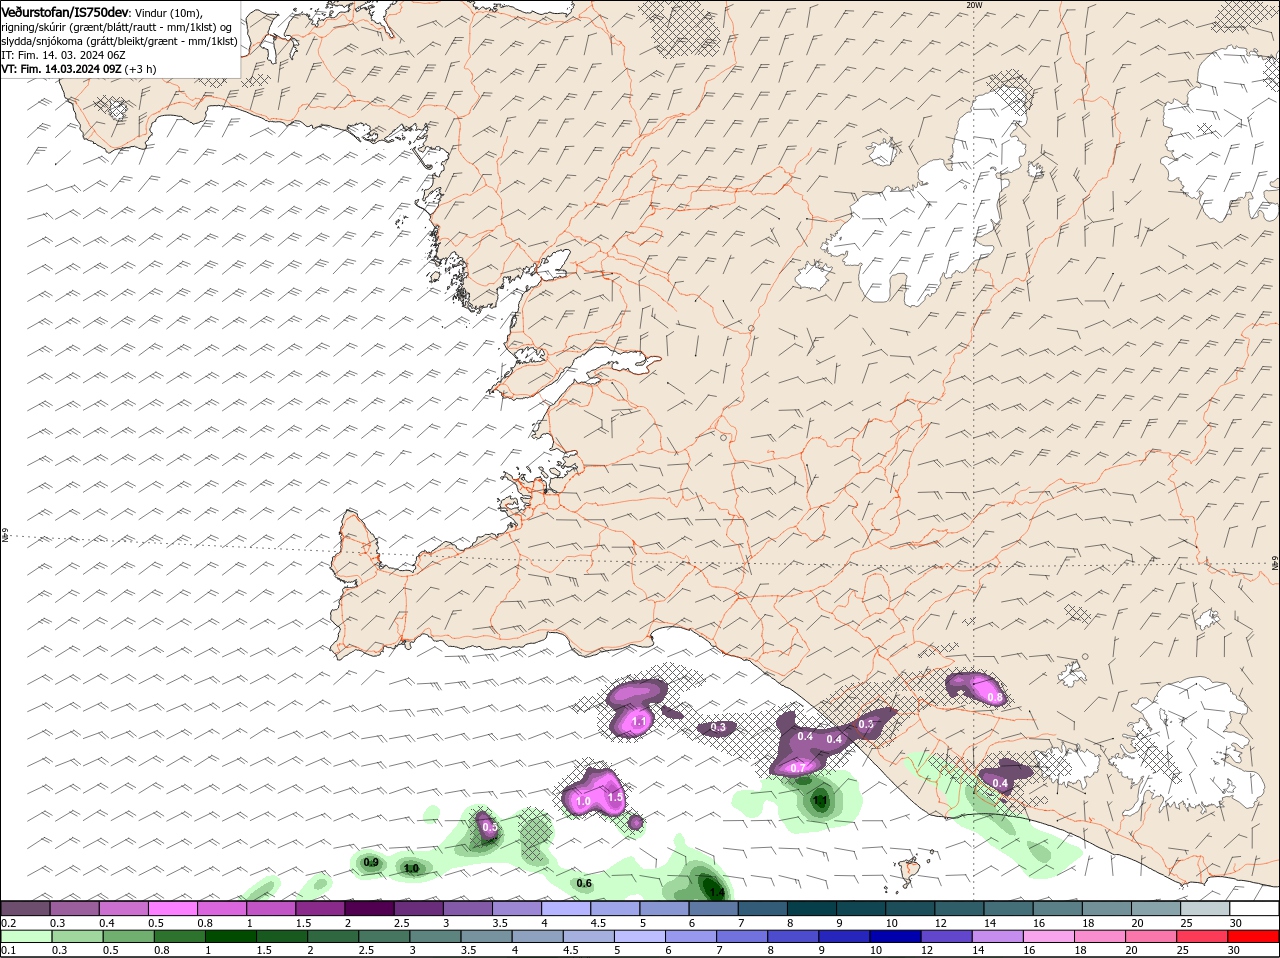The height and width of the screenshot is (958, 1280).
Task: Click the 30 tick label in the lower scale
Action: 1234,950
